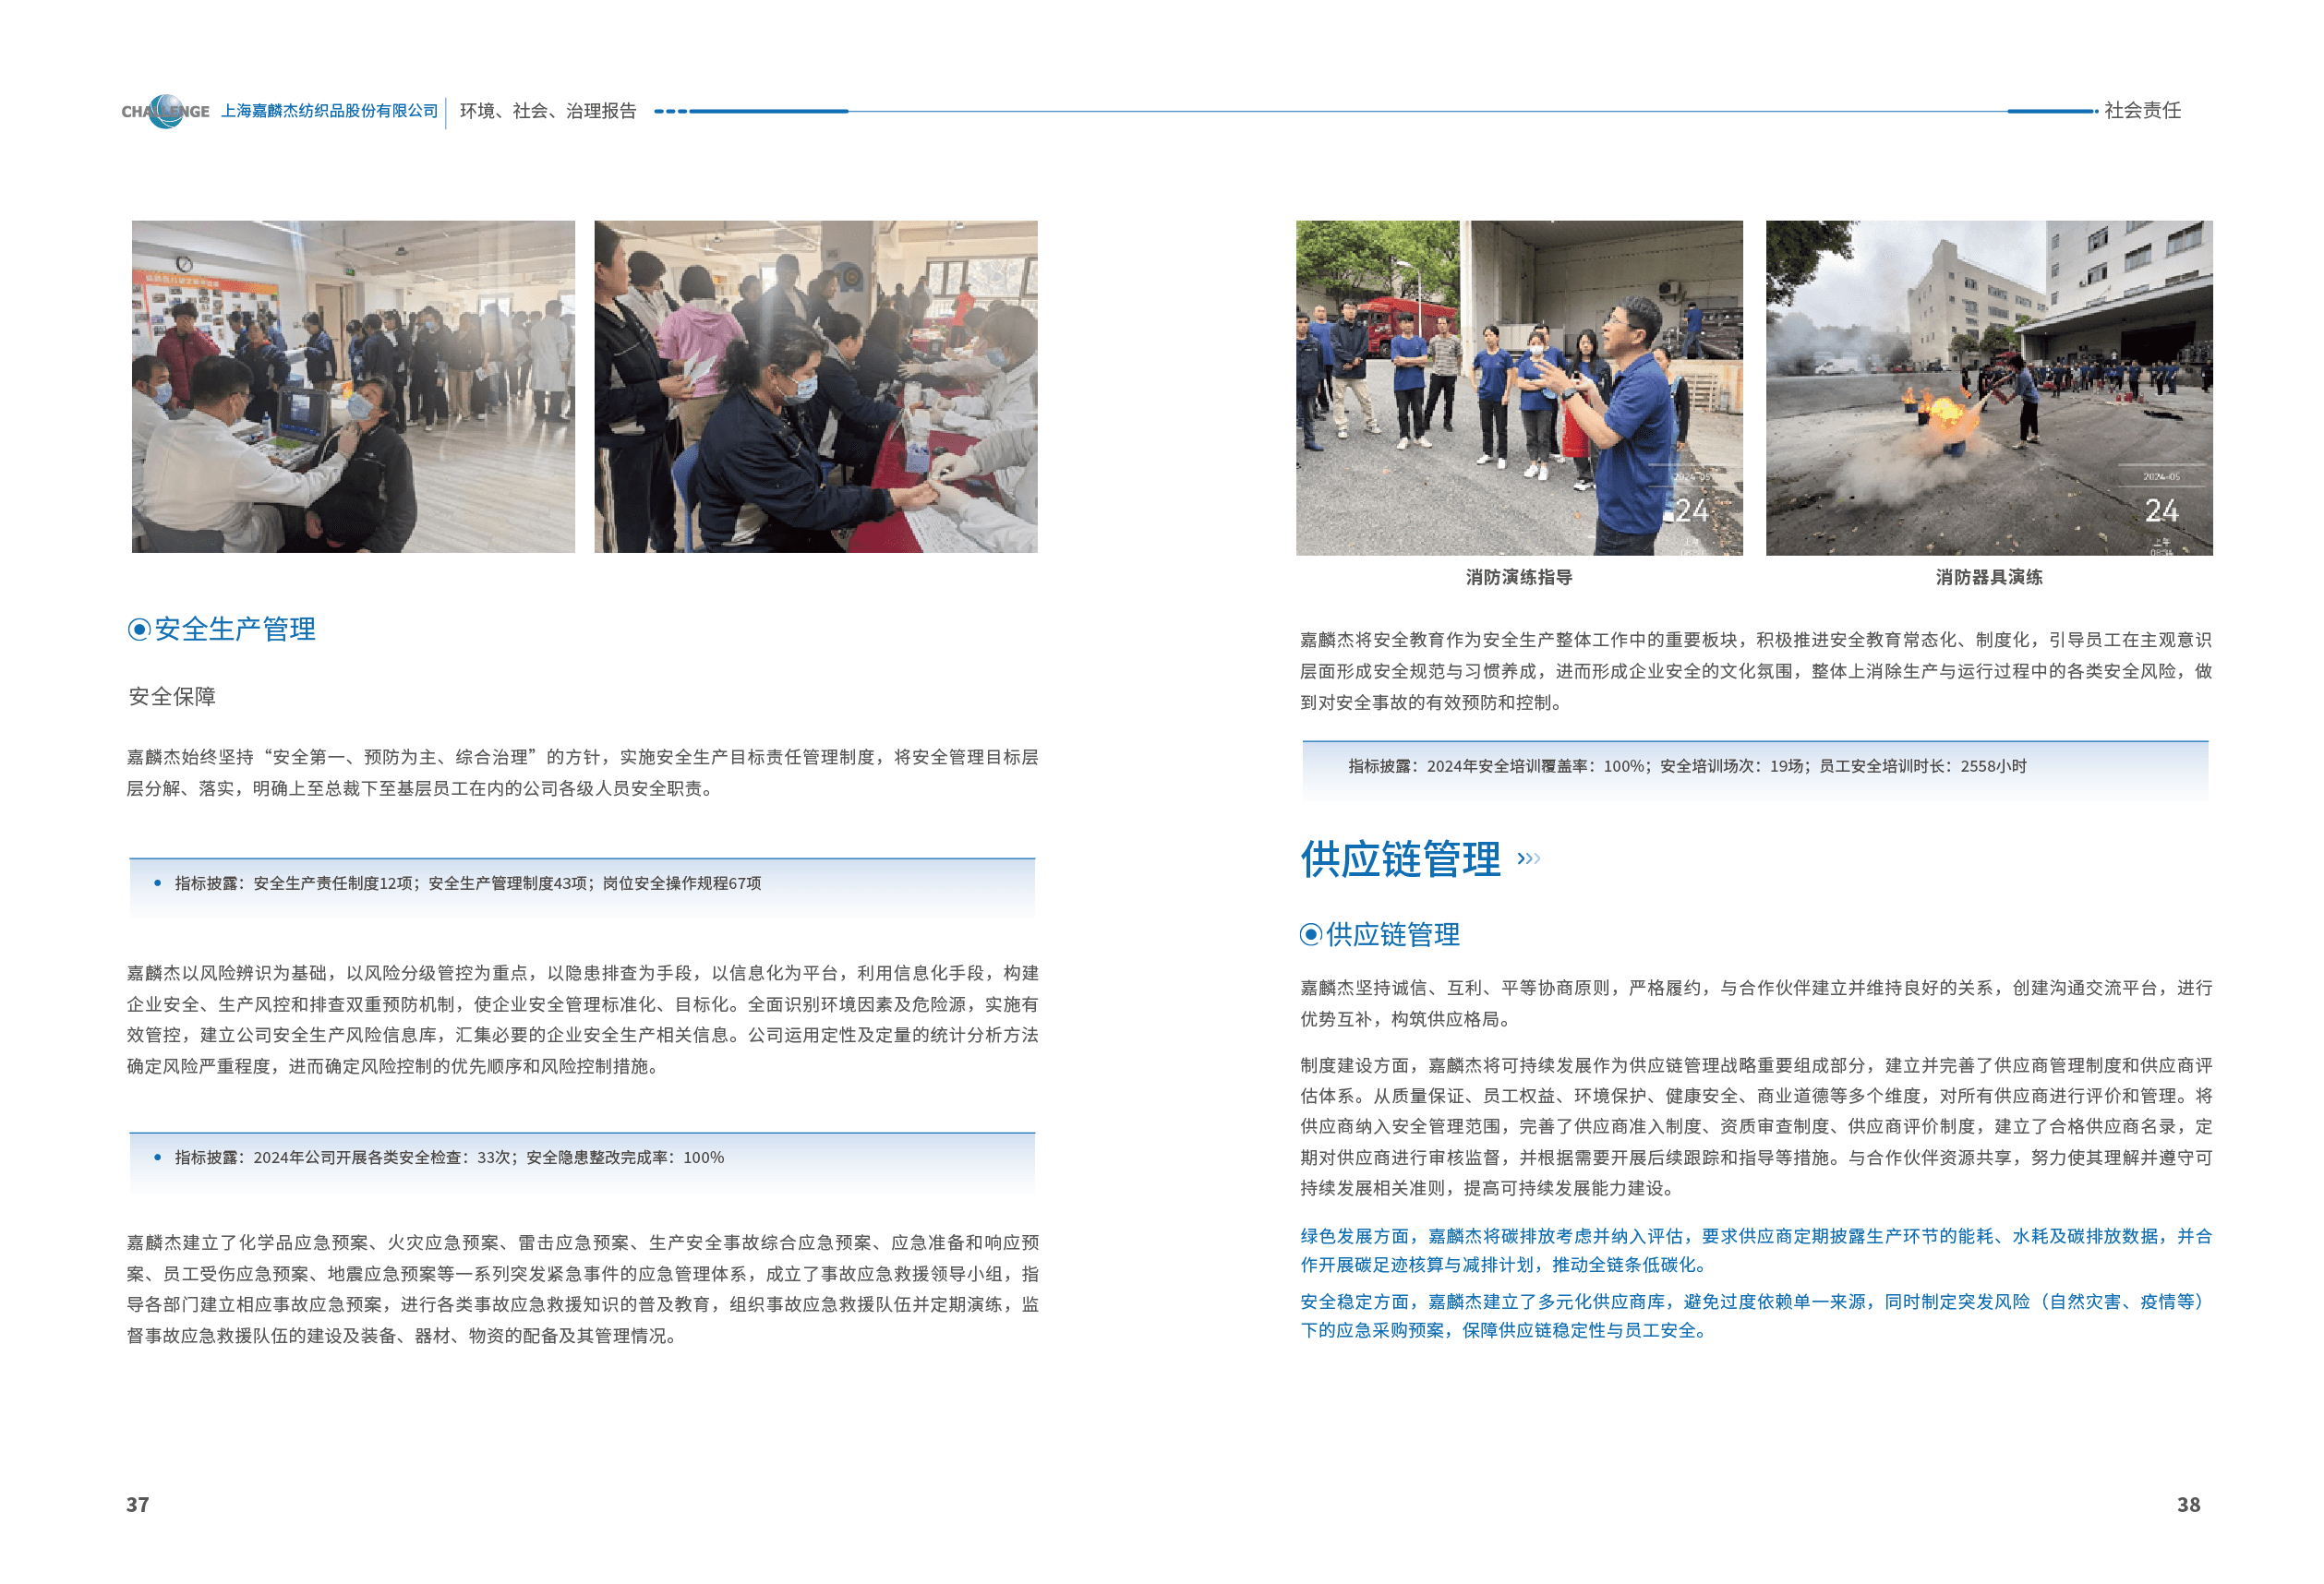This screenshot has height=1584, width=2324.
Task: Click the 安全生产管理 bullet circle icon
Action: [x=139, y=629]
